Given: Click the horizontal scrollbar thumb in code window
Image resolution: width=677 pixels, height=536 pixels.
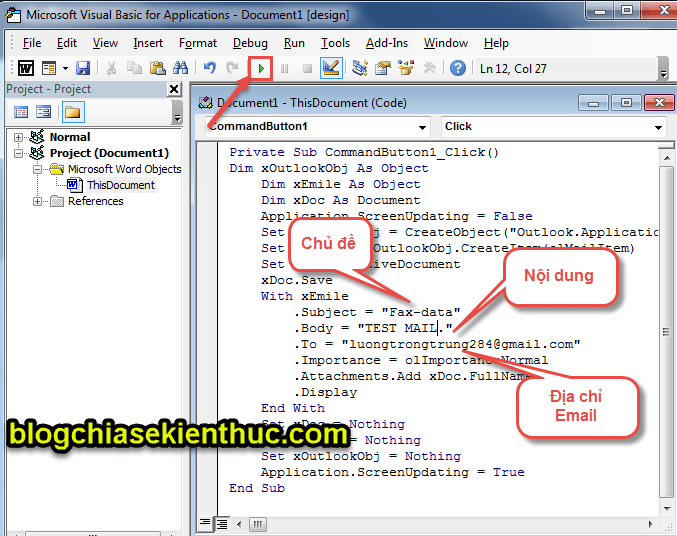Looking at the screenshot, I should coord(257,524).
